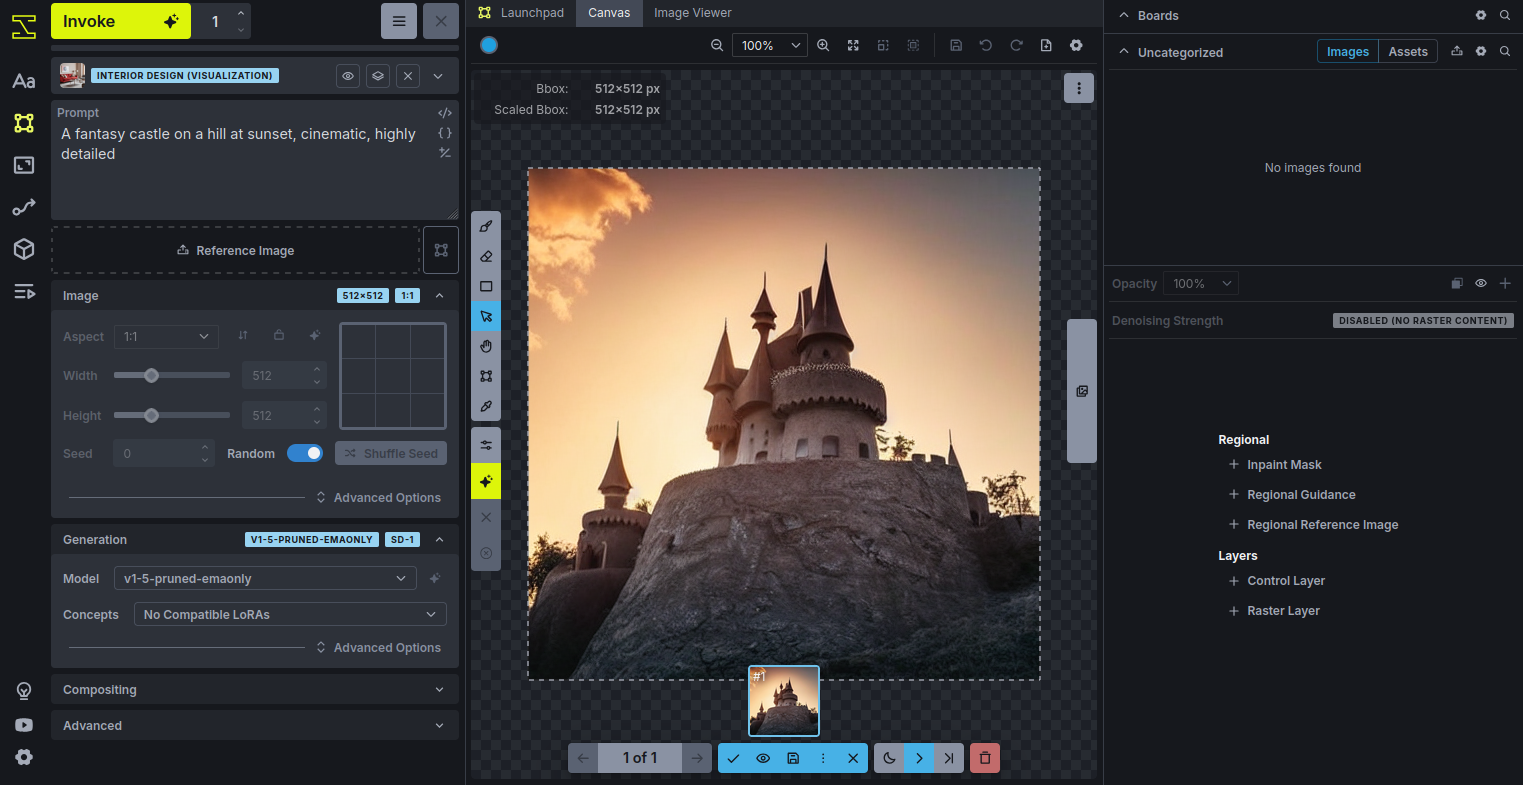
Task: Add a Raster Layer
Action: pos(1283,611)
